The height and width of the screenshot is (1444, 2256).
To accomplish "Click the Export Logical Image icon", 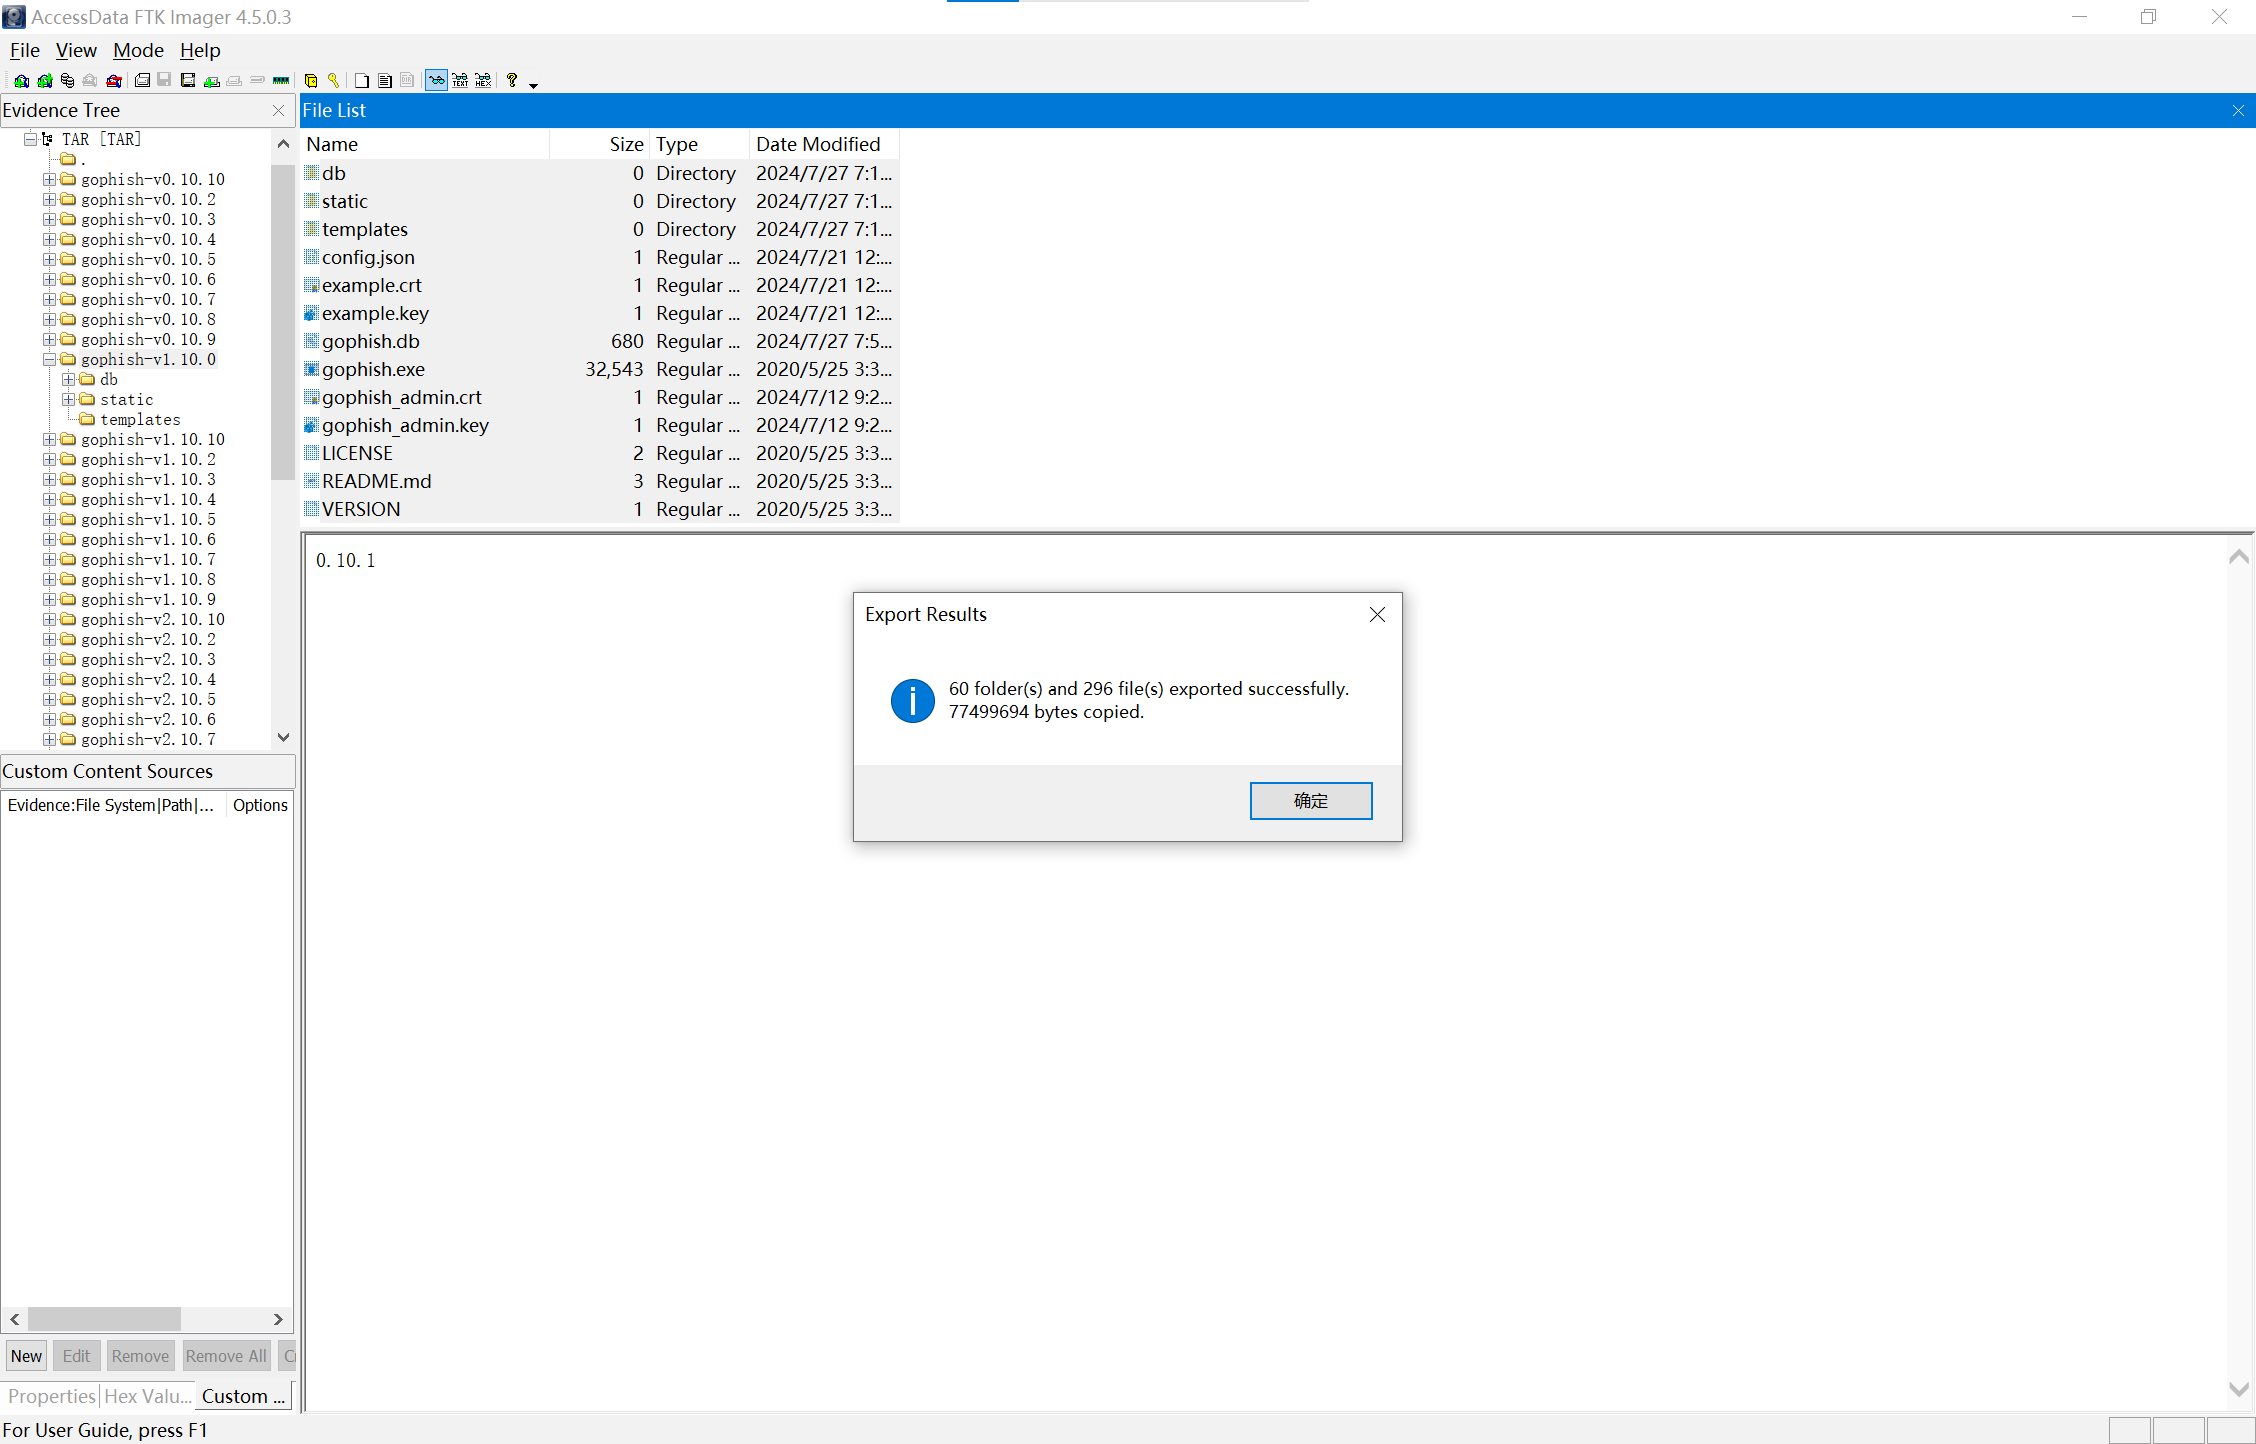I will point(187,81).
